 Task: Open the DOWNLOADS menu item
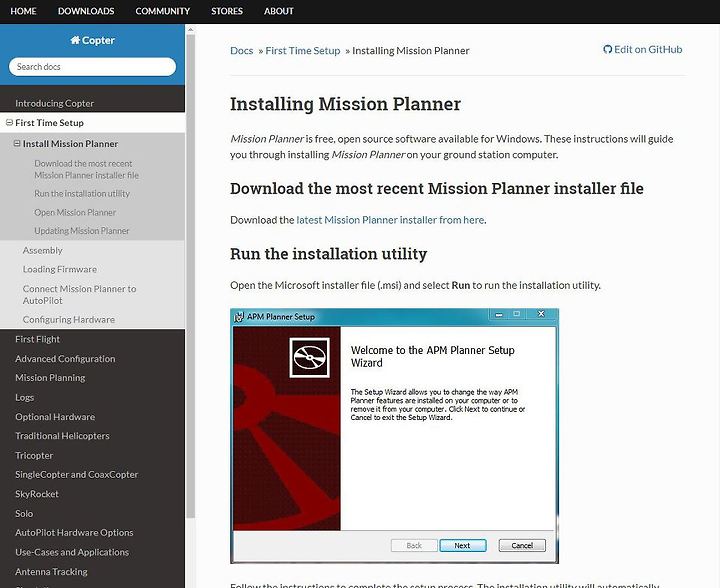click(86, 11)
